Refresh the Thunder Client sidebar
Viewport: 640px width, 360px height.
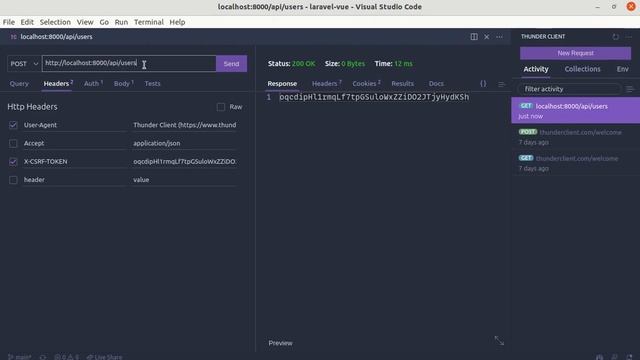616,37
